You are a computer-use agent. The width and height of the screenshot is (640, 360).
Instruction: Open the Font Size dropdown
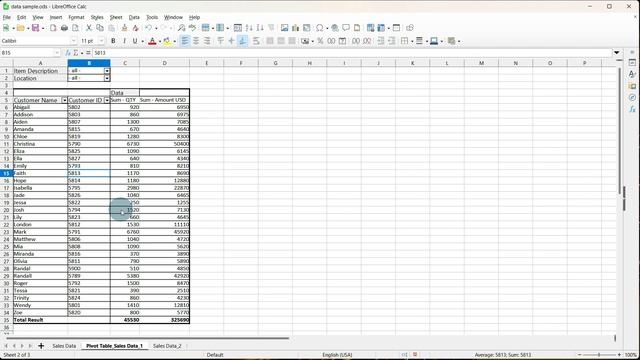click(x=102, y=41)
